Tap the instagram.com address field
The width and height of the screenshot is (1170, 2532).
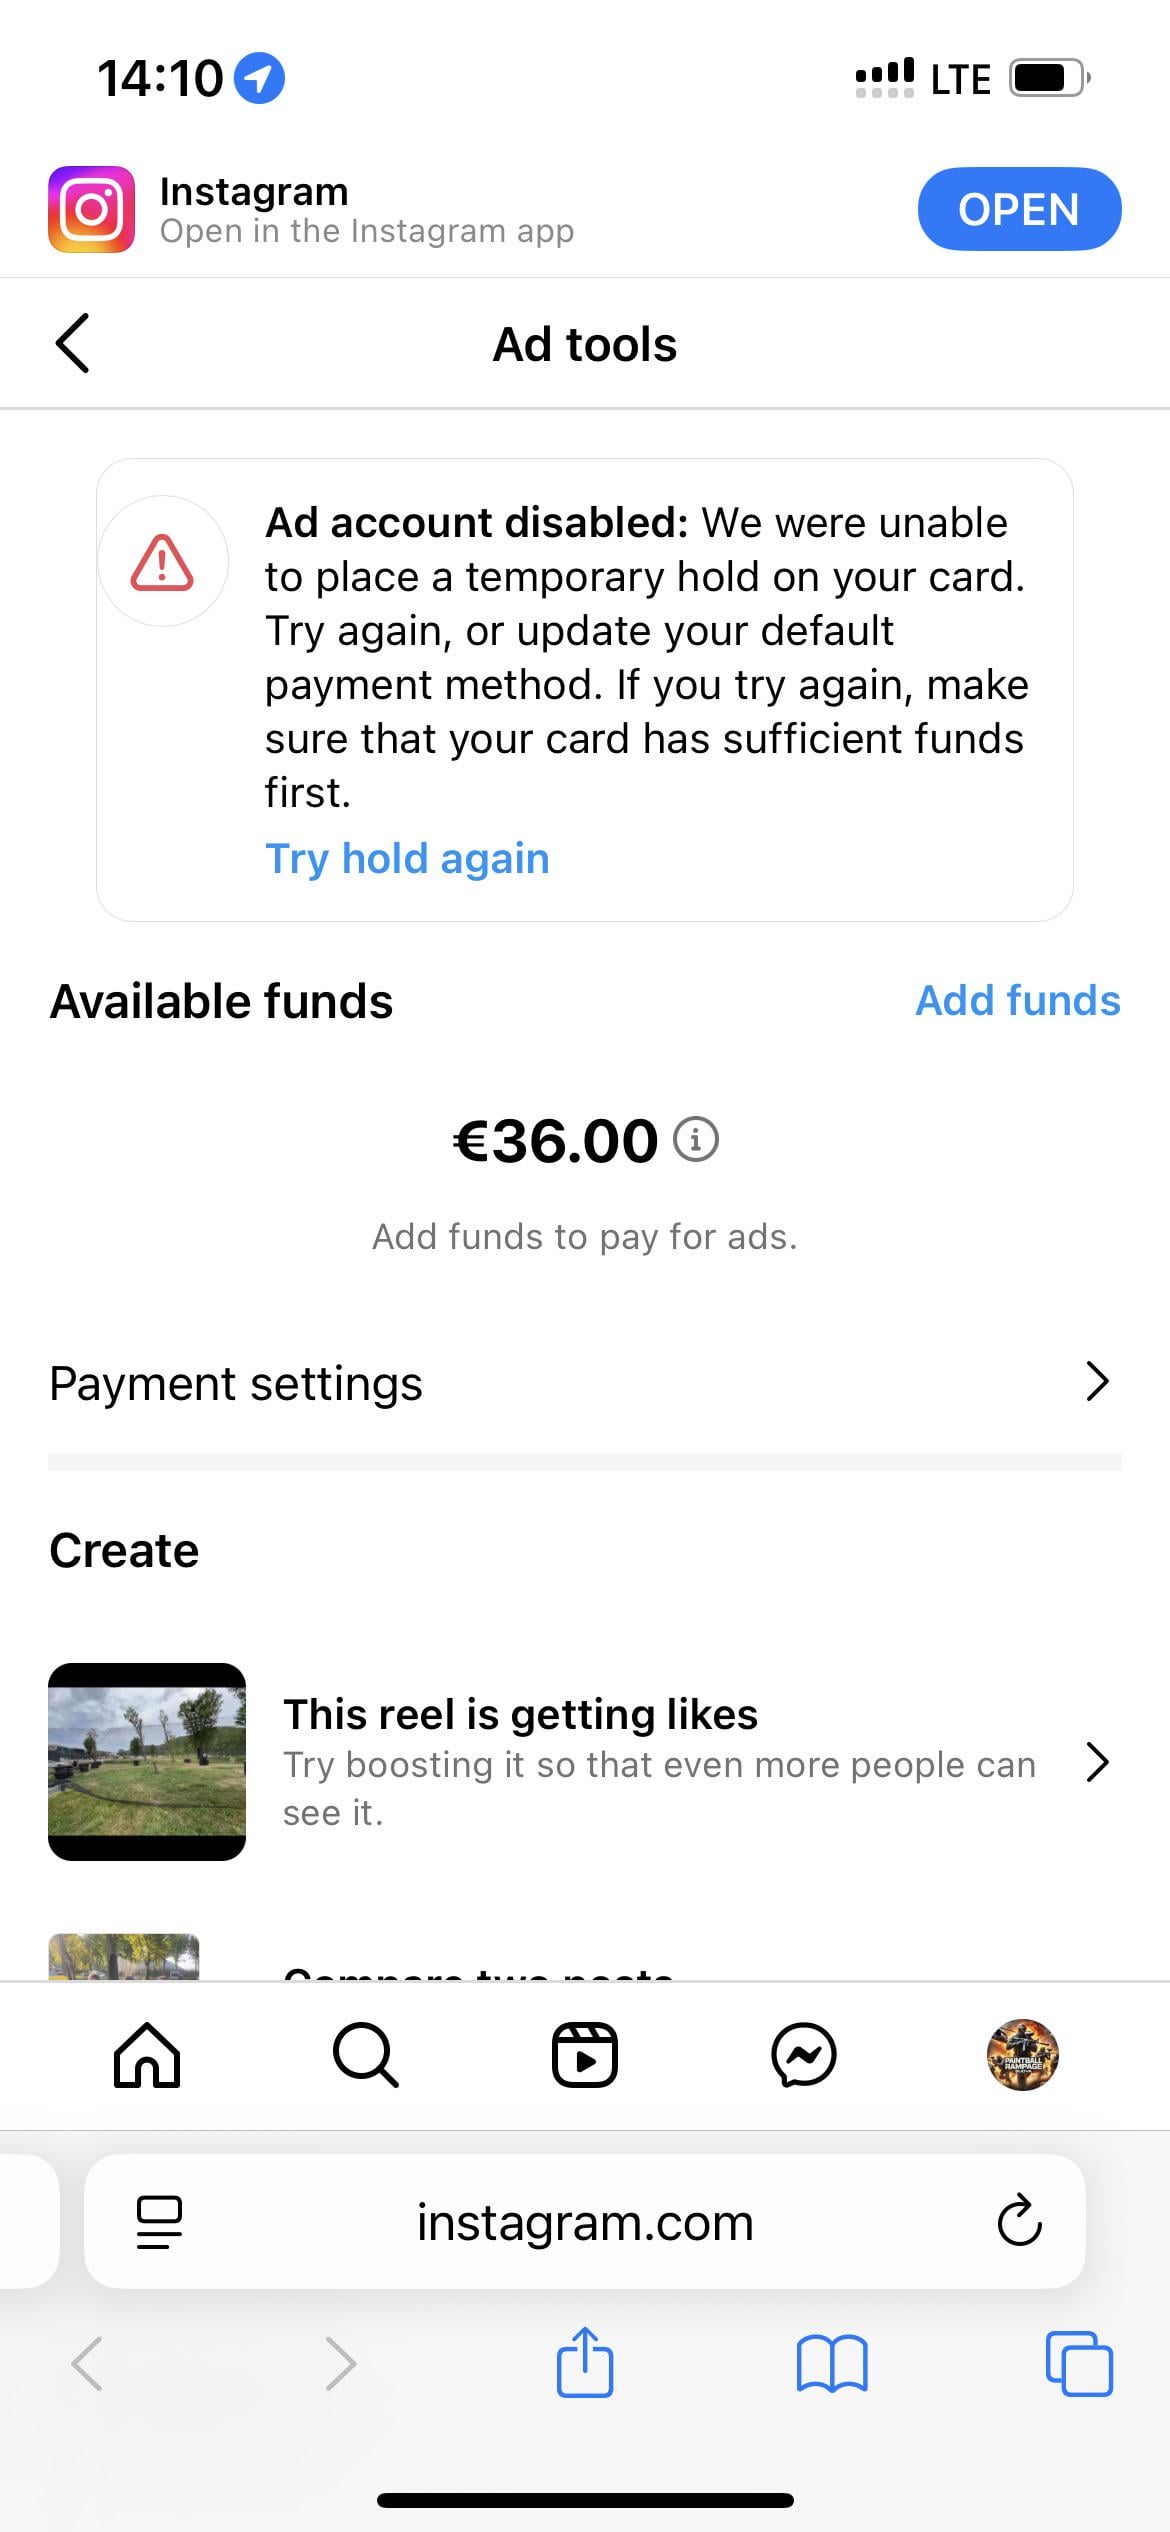tap(585, 2222)
